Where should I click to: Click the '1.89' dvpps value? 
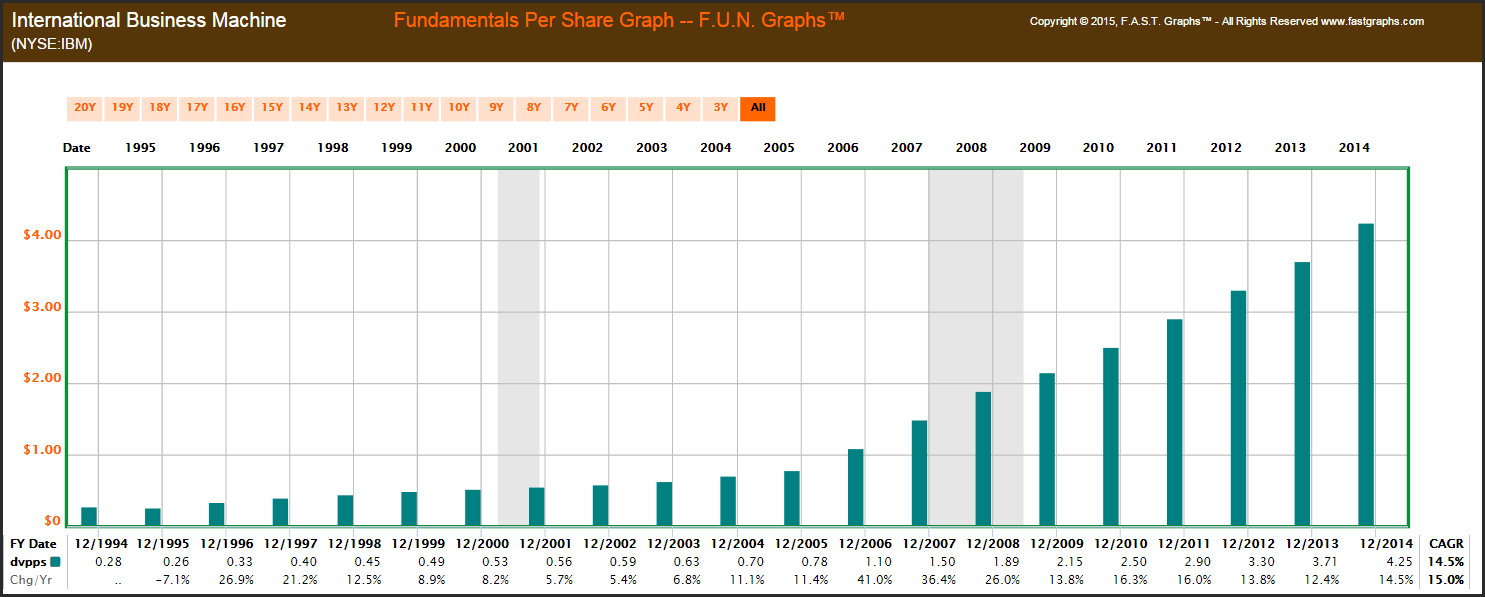tap(1007, 561)
